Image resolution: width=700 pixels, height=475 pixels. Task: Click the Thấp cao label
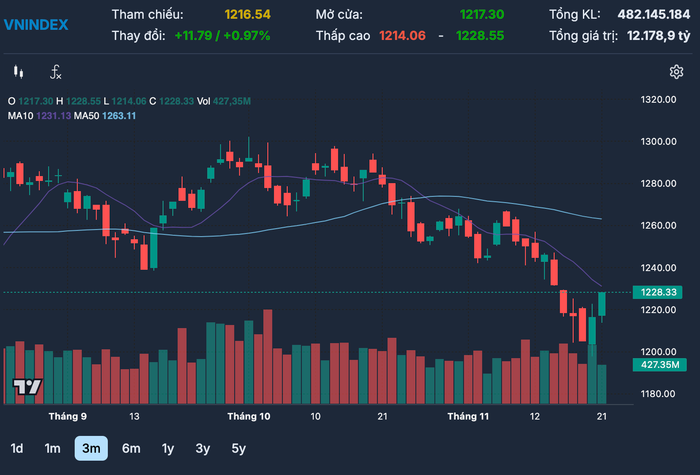point(343,36)
